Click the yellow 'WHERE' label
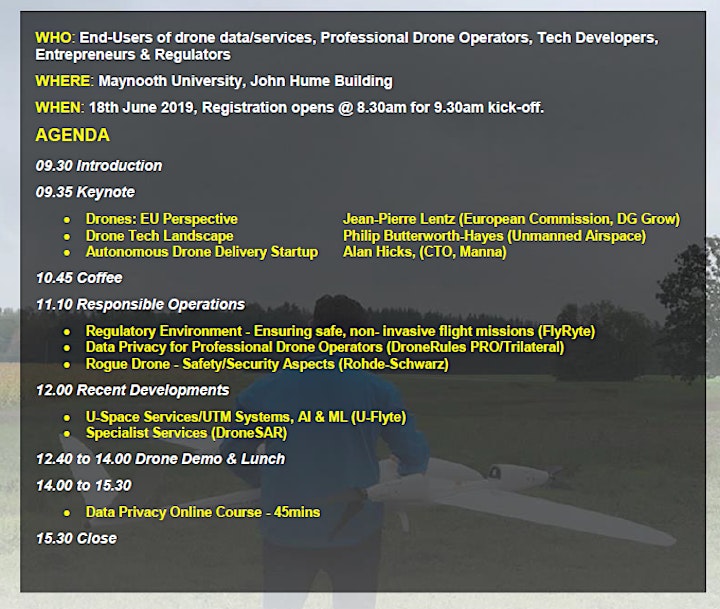This screenshot has height=609, width=720. pos(63,81)
